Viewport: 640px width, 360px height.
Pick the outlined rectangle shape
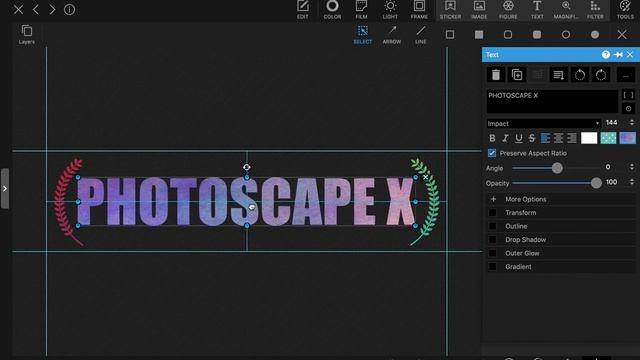pyautogui.click(x=450, y=35)
